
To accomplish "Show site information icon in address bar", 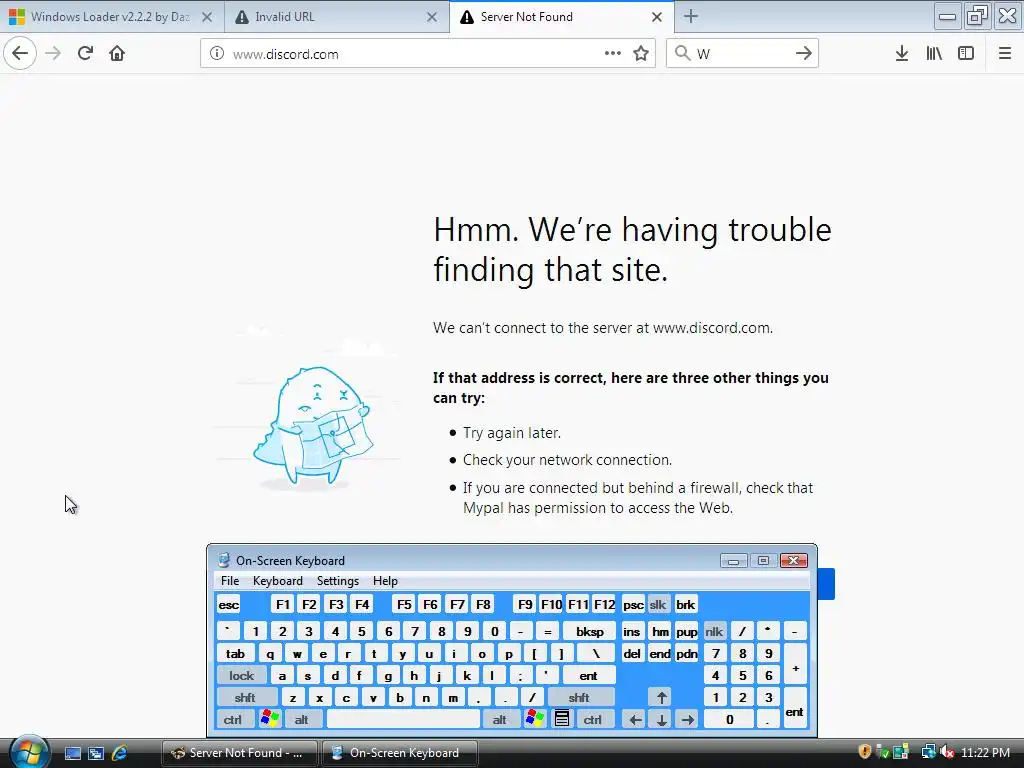I will point(217,54).
